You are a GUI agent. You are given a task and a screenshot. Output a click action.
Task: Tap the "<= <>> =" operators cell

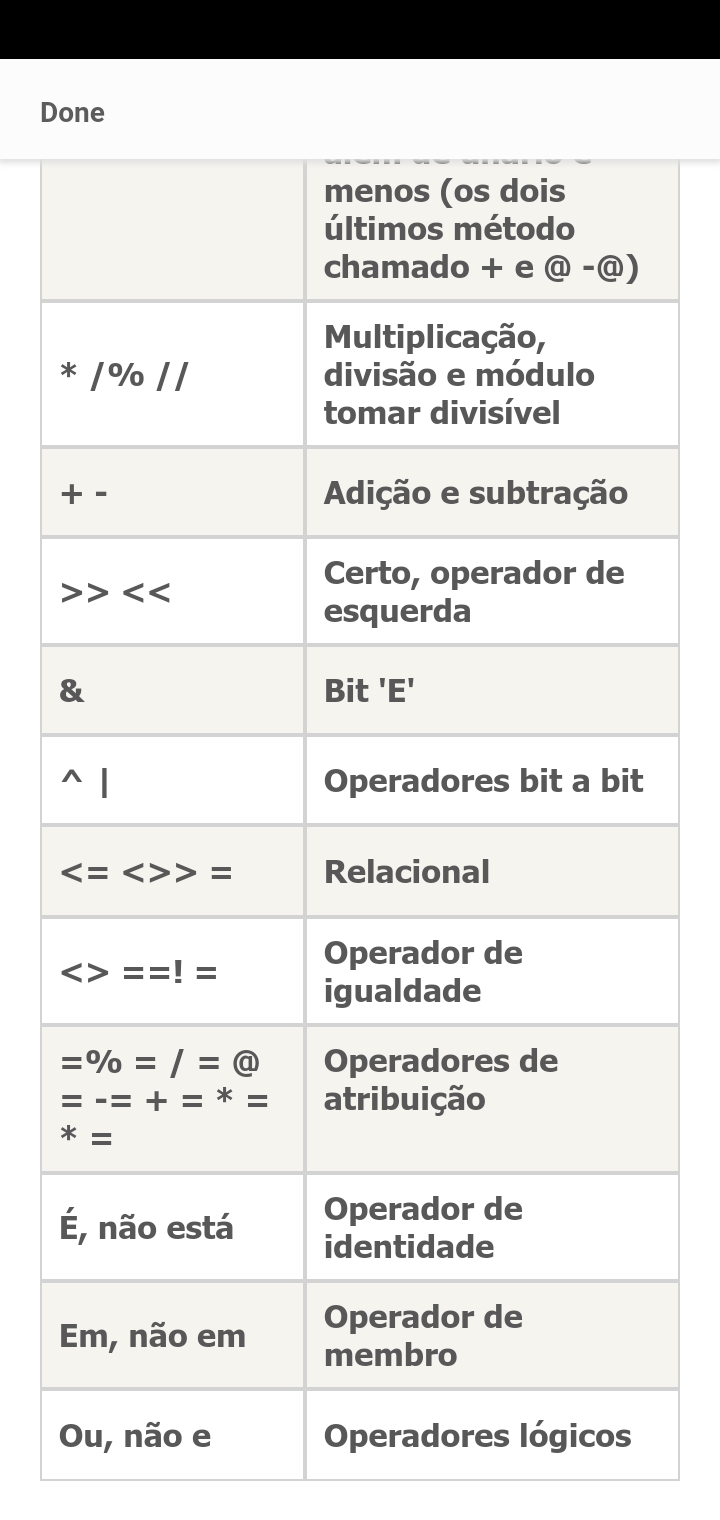coord(146,872)
